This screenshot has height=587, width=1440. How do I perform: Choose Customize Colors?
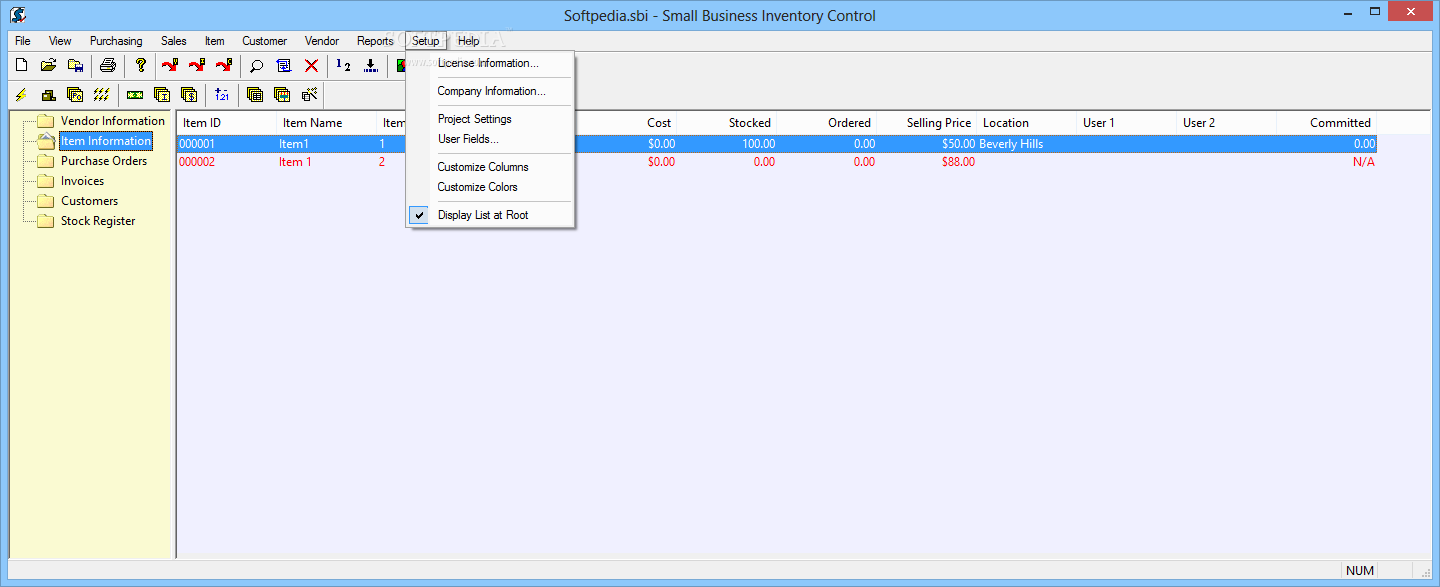[x=490, y=187]
